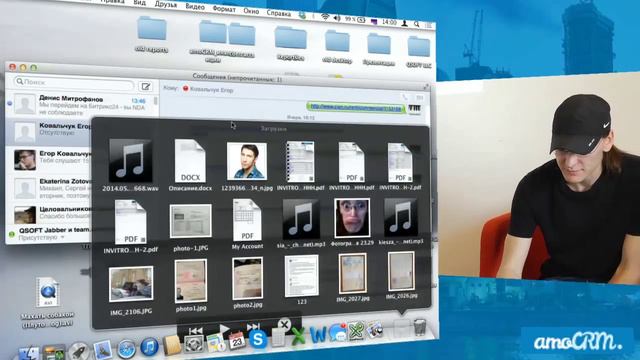Open Safari compass icon in the Dock

tap(127, 349)
